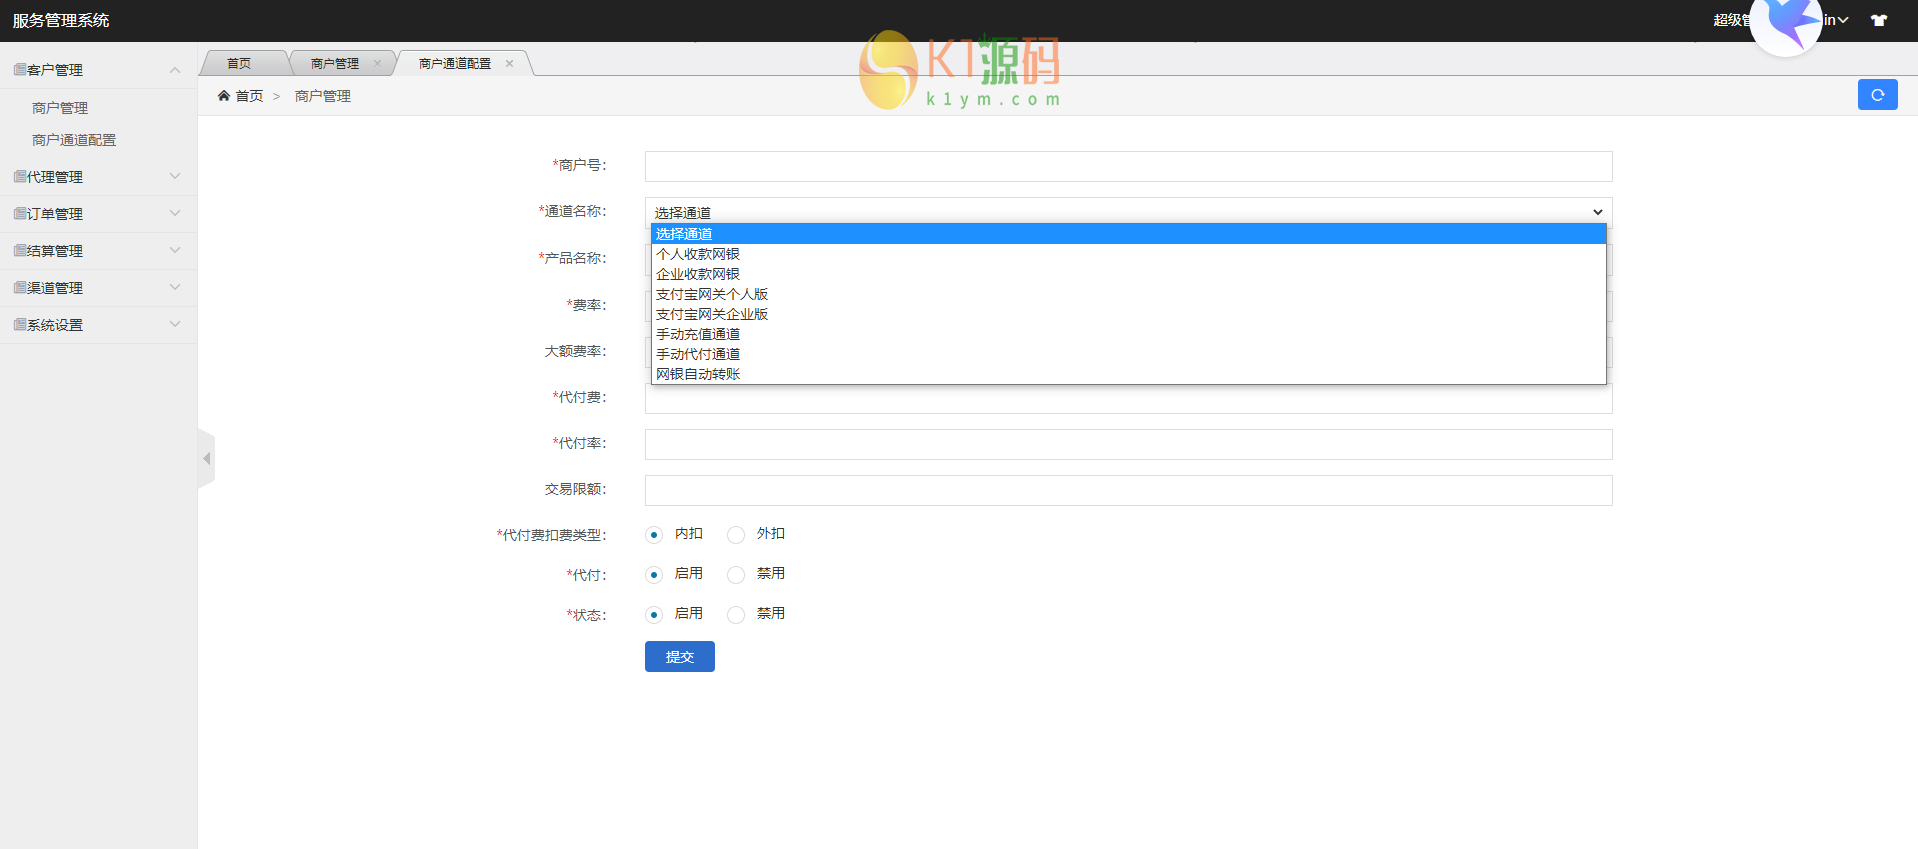Screen dimensions: 1918x849
Task: Click the 提交 submit button
Action: (679, 657)
